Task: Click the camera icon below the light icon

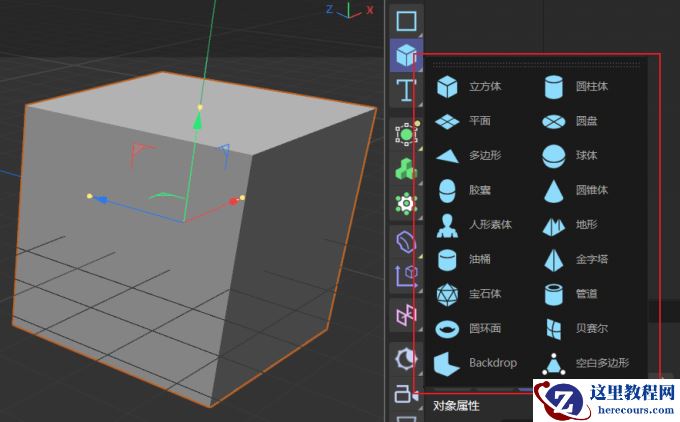Action: 404,394
